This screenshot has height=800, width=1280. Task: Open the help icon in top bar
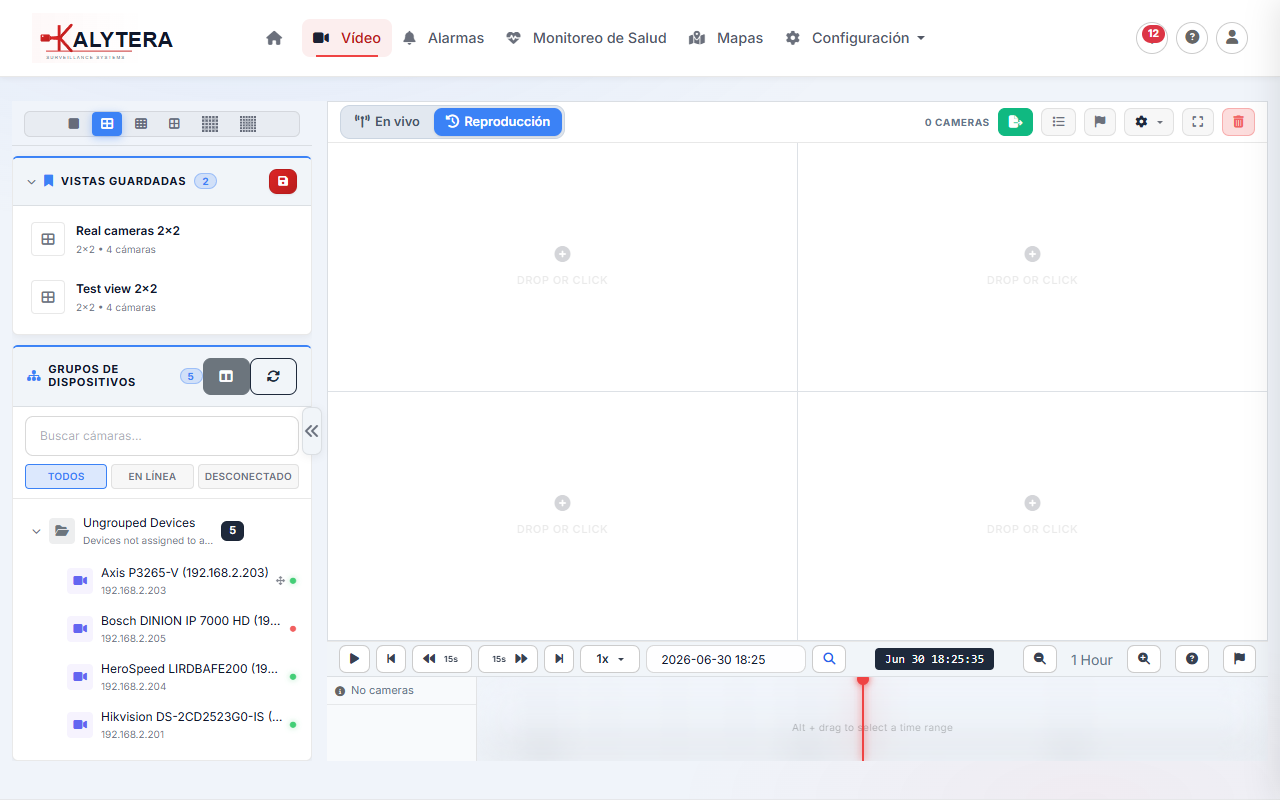(1192, 38)
